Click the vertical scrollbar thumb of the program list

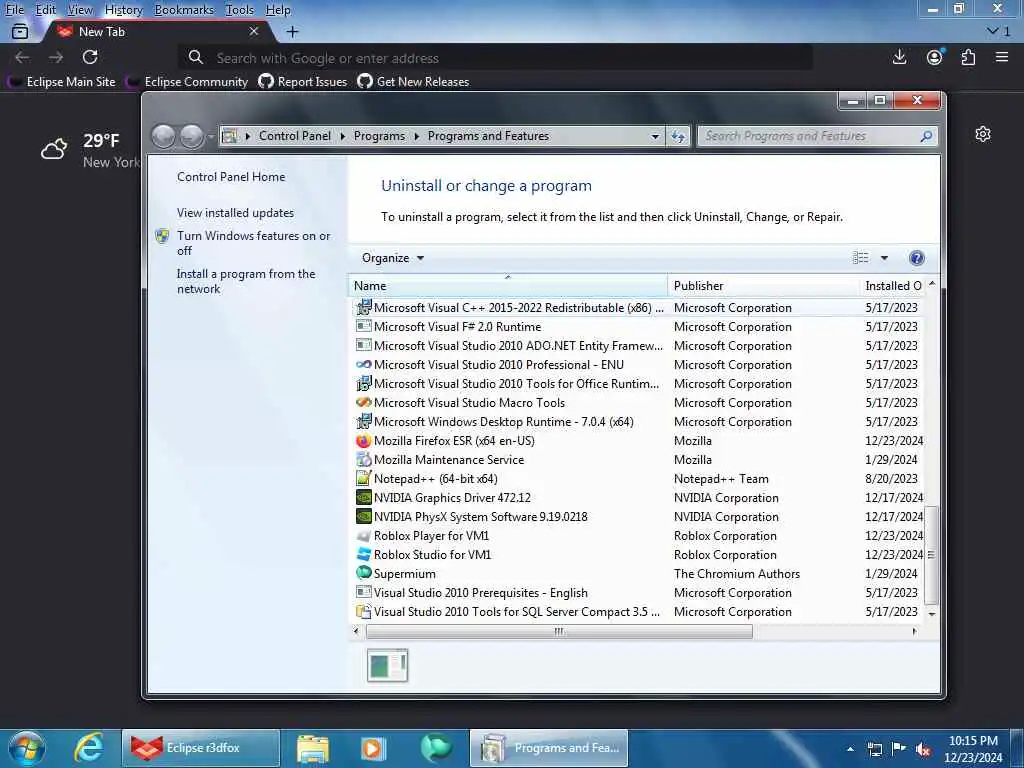coord(931,555)
